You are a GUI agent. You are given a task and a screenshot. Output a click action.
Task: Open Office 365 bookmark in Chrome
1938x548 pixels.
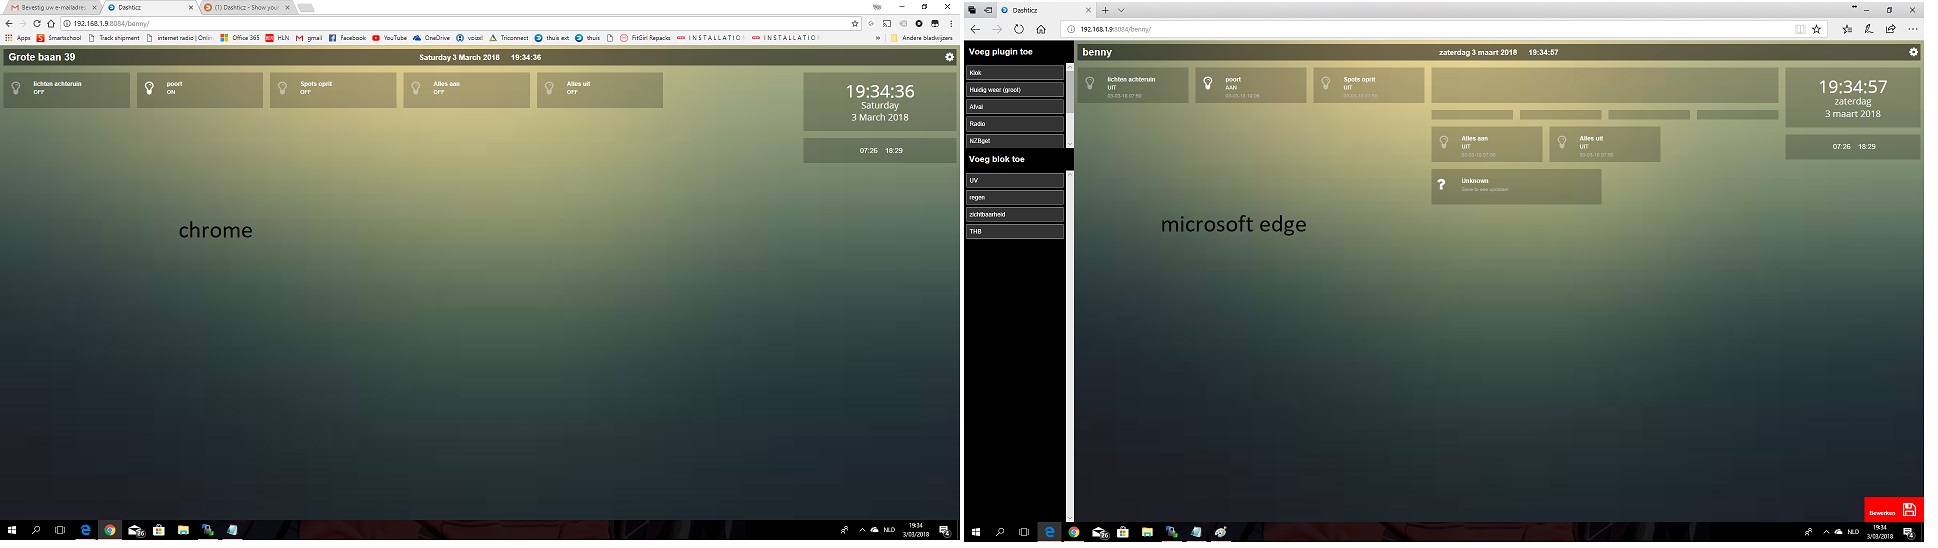(240, 38)
